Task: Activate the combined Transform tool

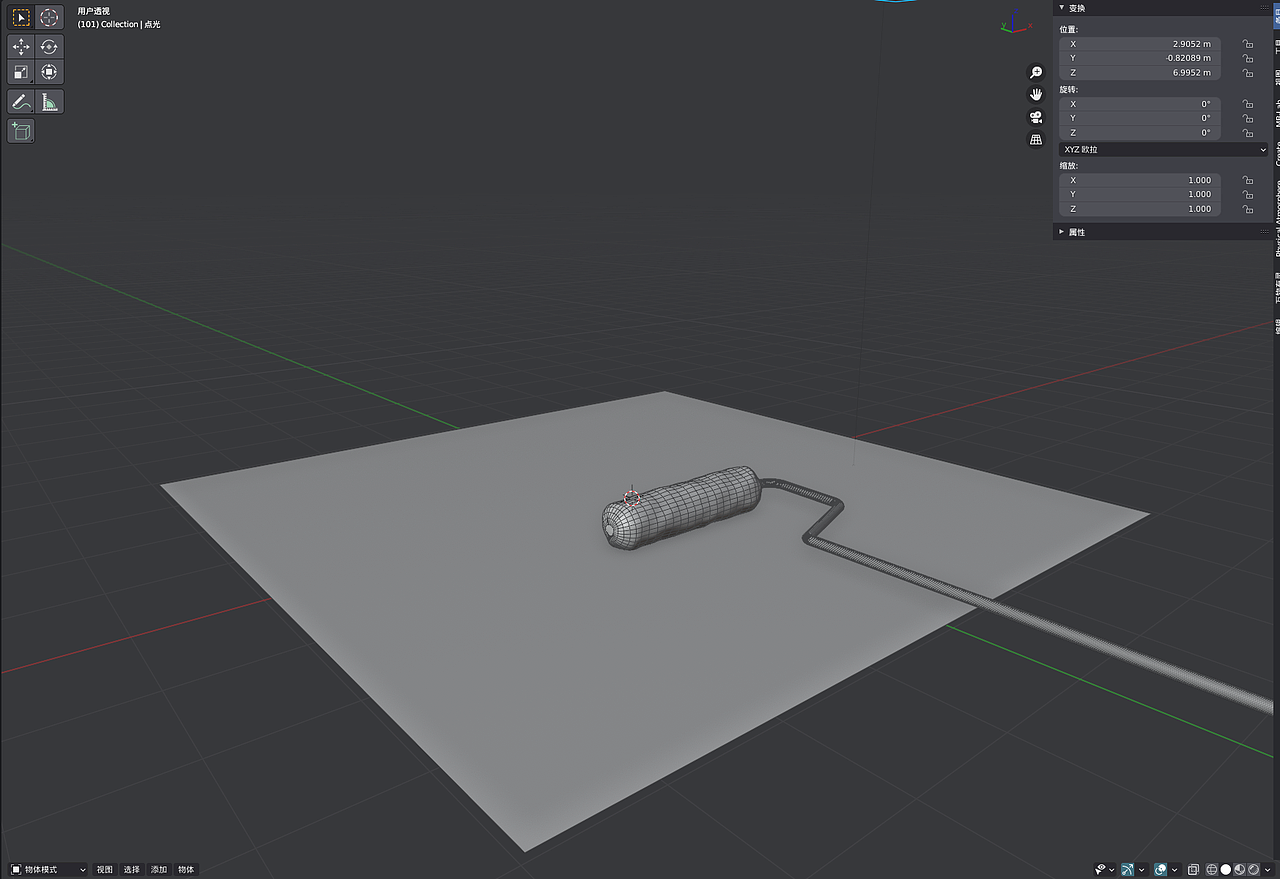Action: (x=49, y=72)
